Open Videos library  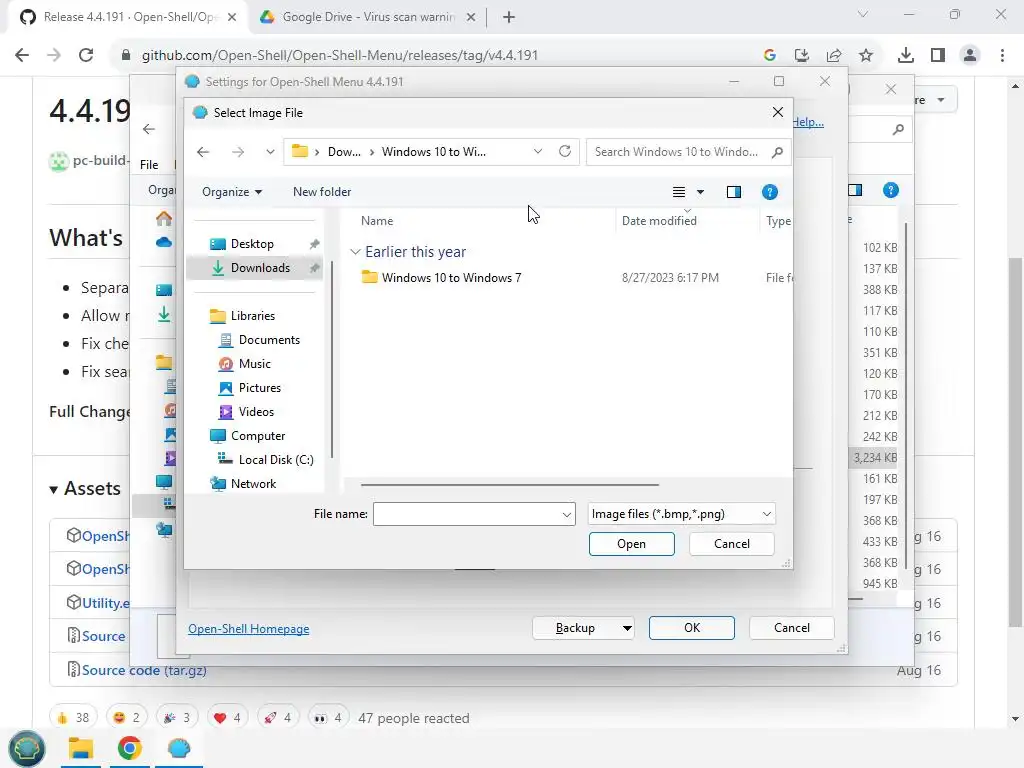click(255, 412)
